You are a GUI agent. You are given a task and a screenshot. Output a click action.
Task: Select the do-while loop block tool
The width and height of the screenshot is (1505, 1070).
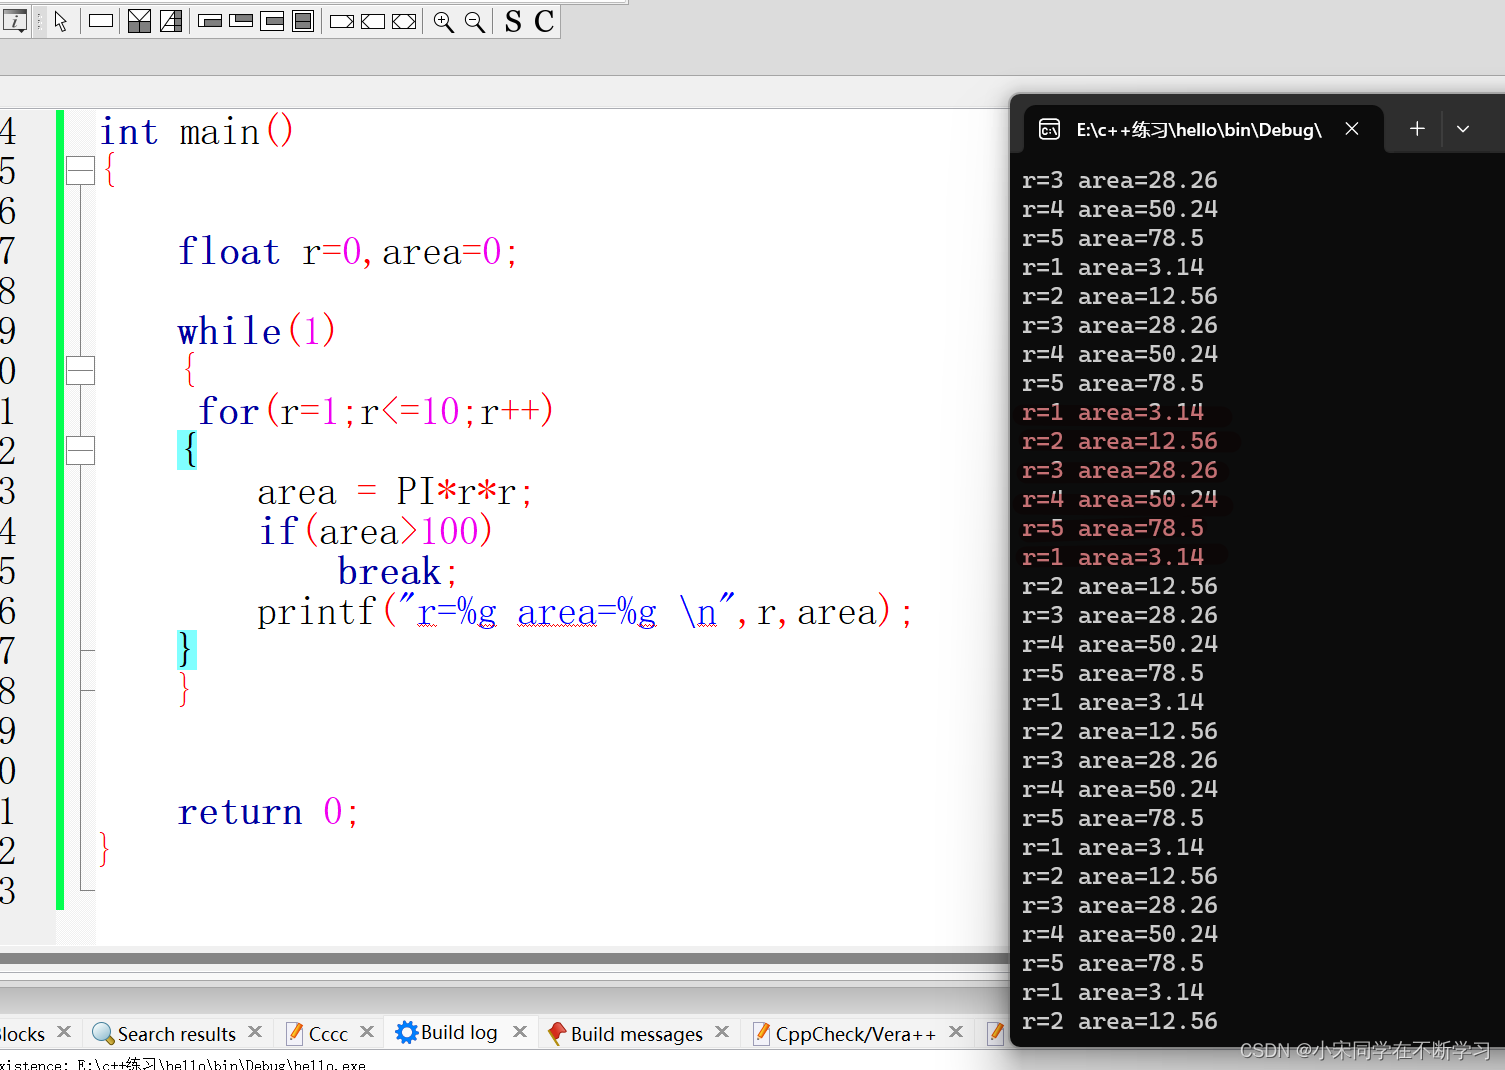[x=241, y=21]
